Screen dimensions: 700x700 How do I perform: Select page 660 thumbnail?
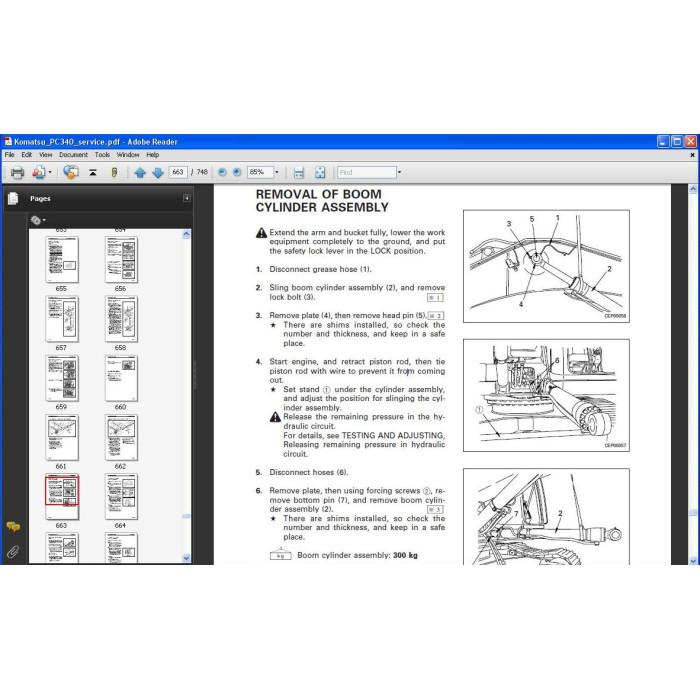tap(121, 378)
